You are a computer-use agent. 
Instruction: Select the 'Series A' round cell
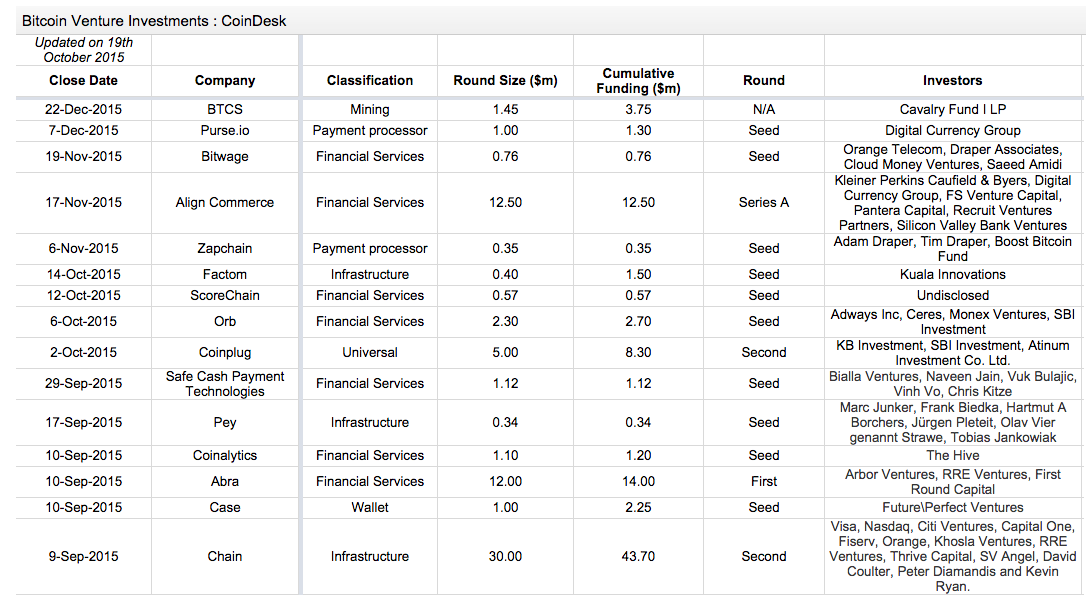(x=764, y=202)
